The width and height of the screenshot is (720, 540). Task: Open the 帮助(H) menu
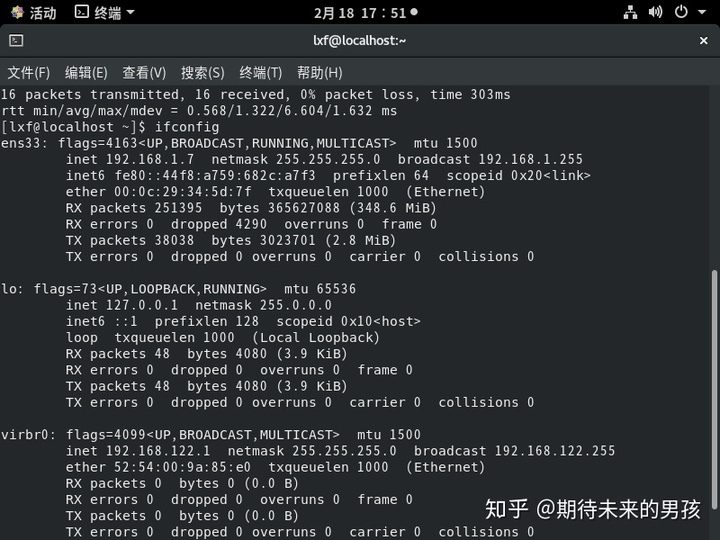(319, 73)
